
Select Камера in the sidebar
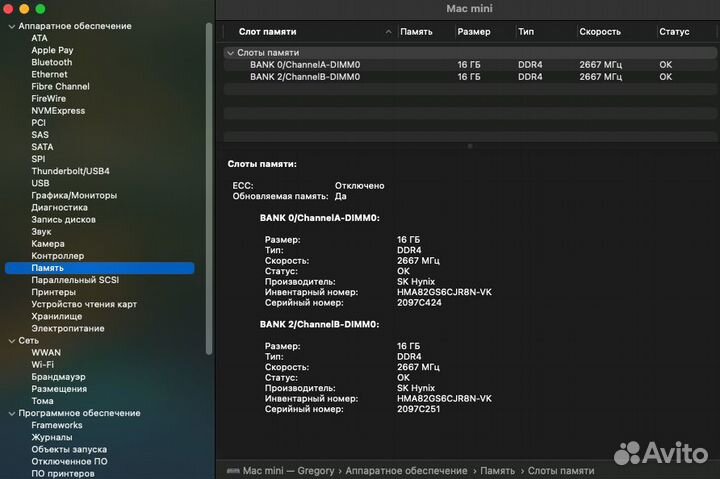tap(48, 243)
